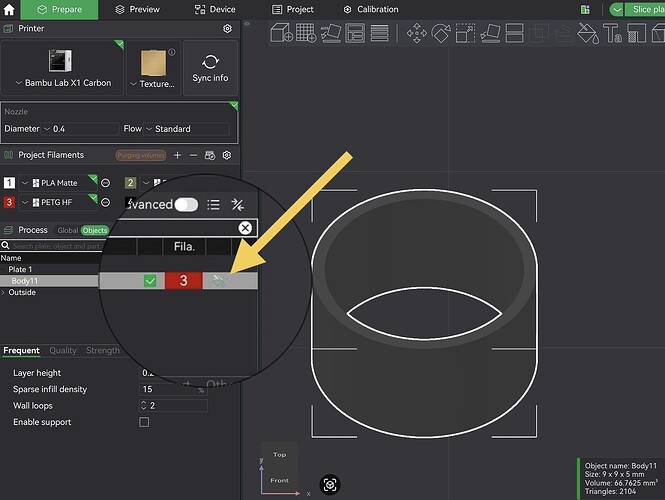Select the Move tool in toolbar
Image resolution: width=665 pixels, height=500 pixels.
[x=416, y=33]
